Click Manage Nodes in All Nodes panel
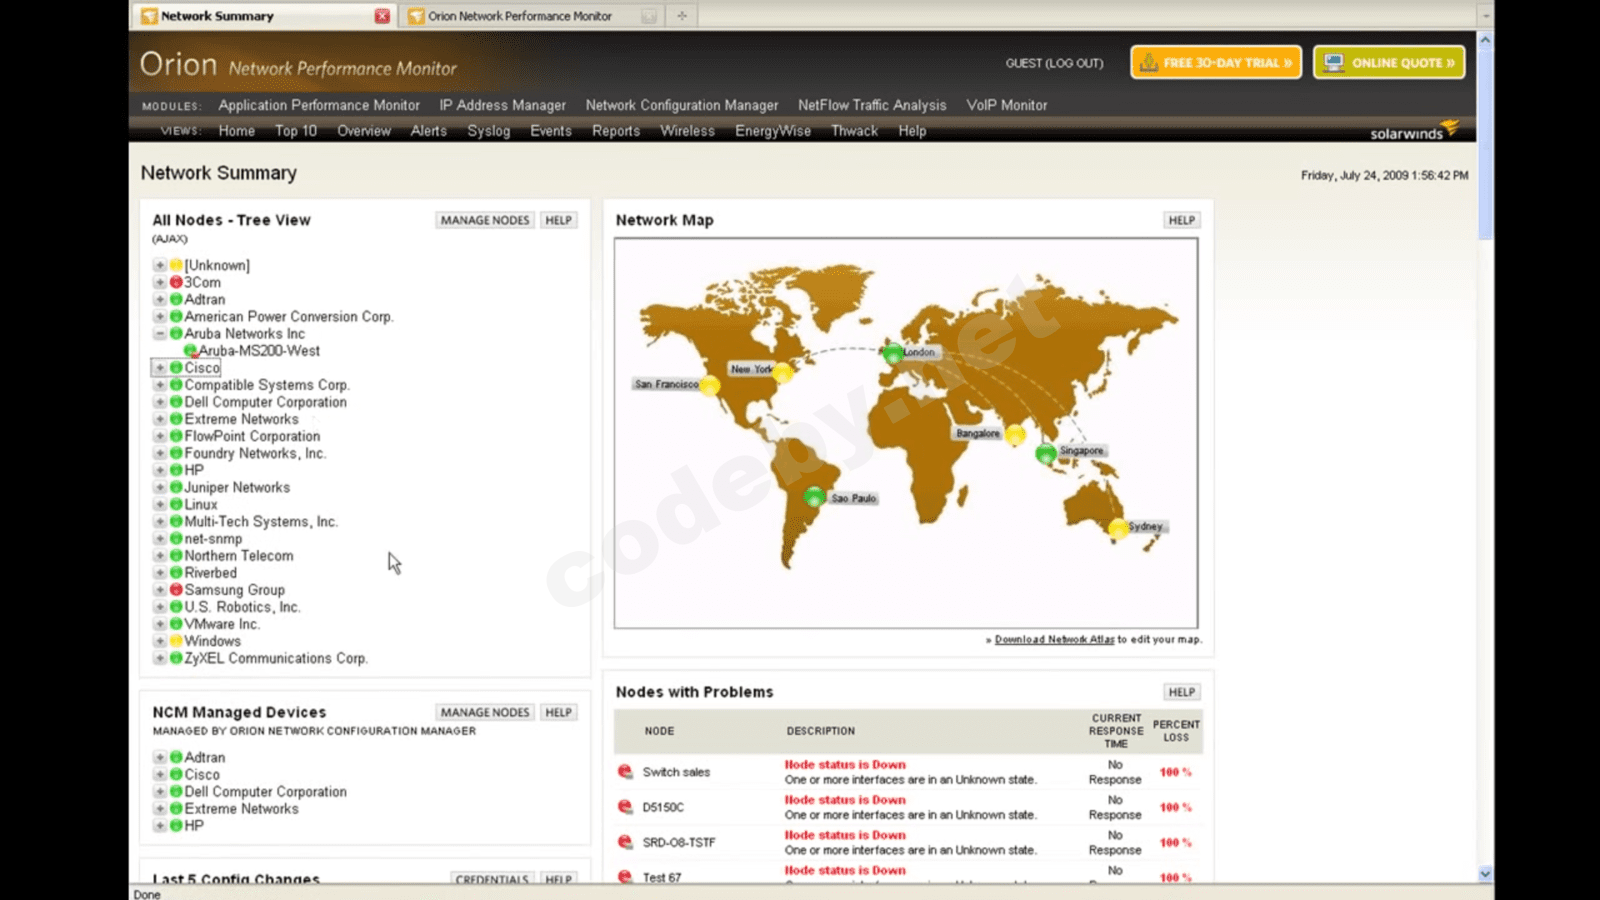 pos(485,220)
